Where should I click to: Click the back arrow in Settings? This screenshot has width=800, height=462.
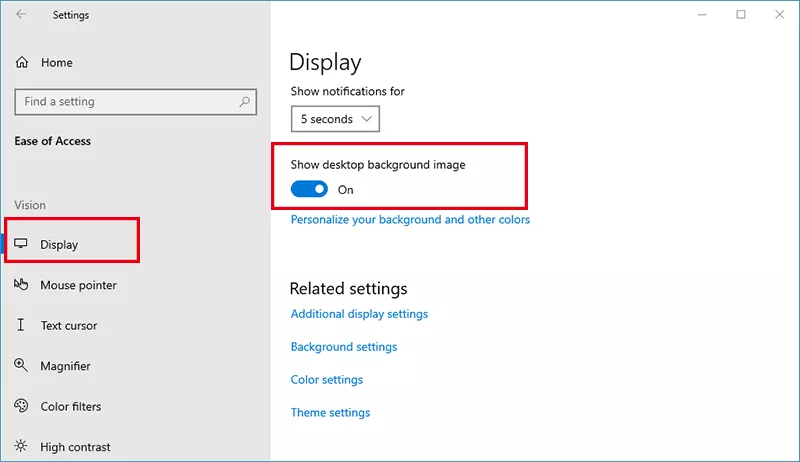[21, 14]
